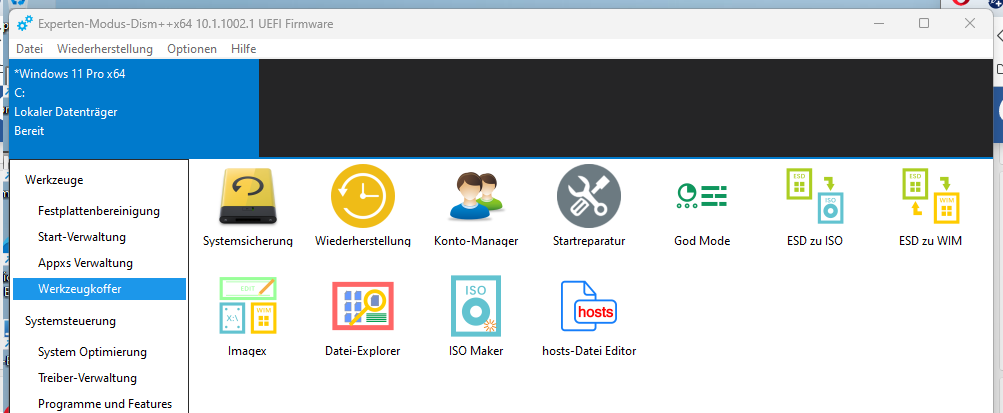The width and height of the screenshot is (1003, 413).
Task: Open Datei-Explorer magnifier icon
Action: coord(363,306)
